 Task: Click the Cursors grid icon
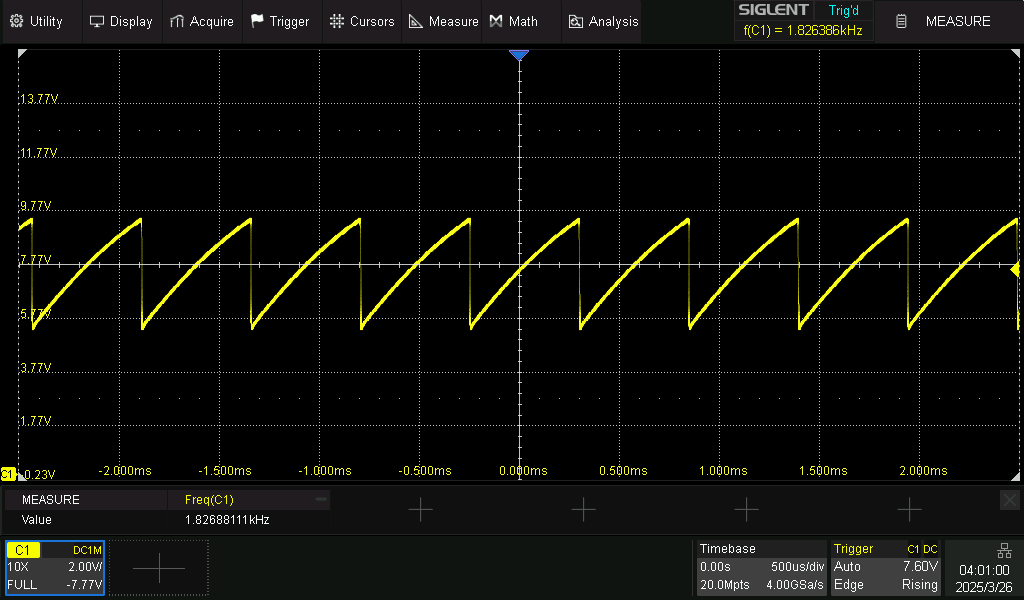click(336, 22)
